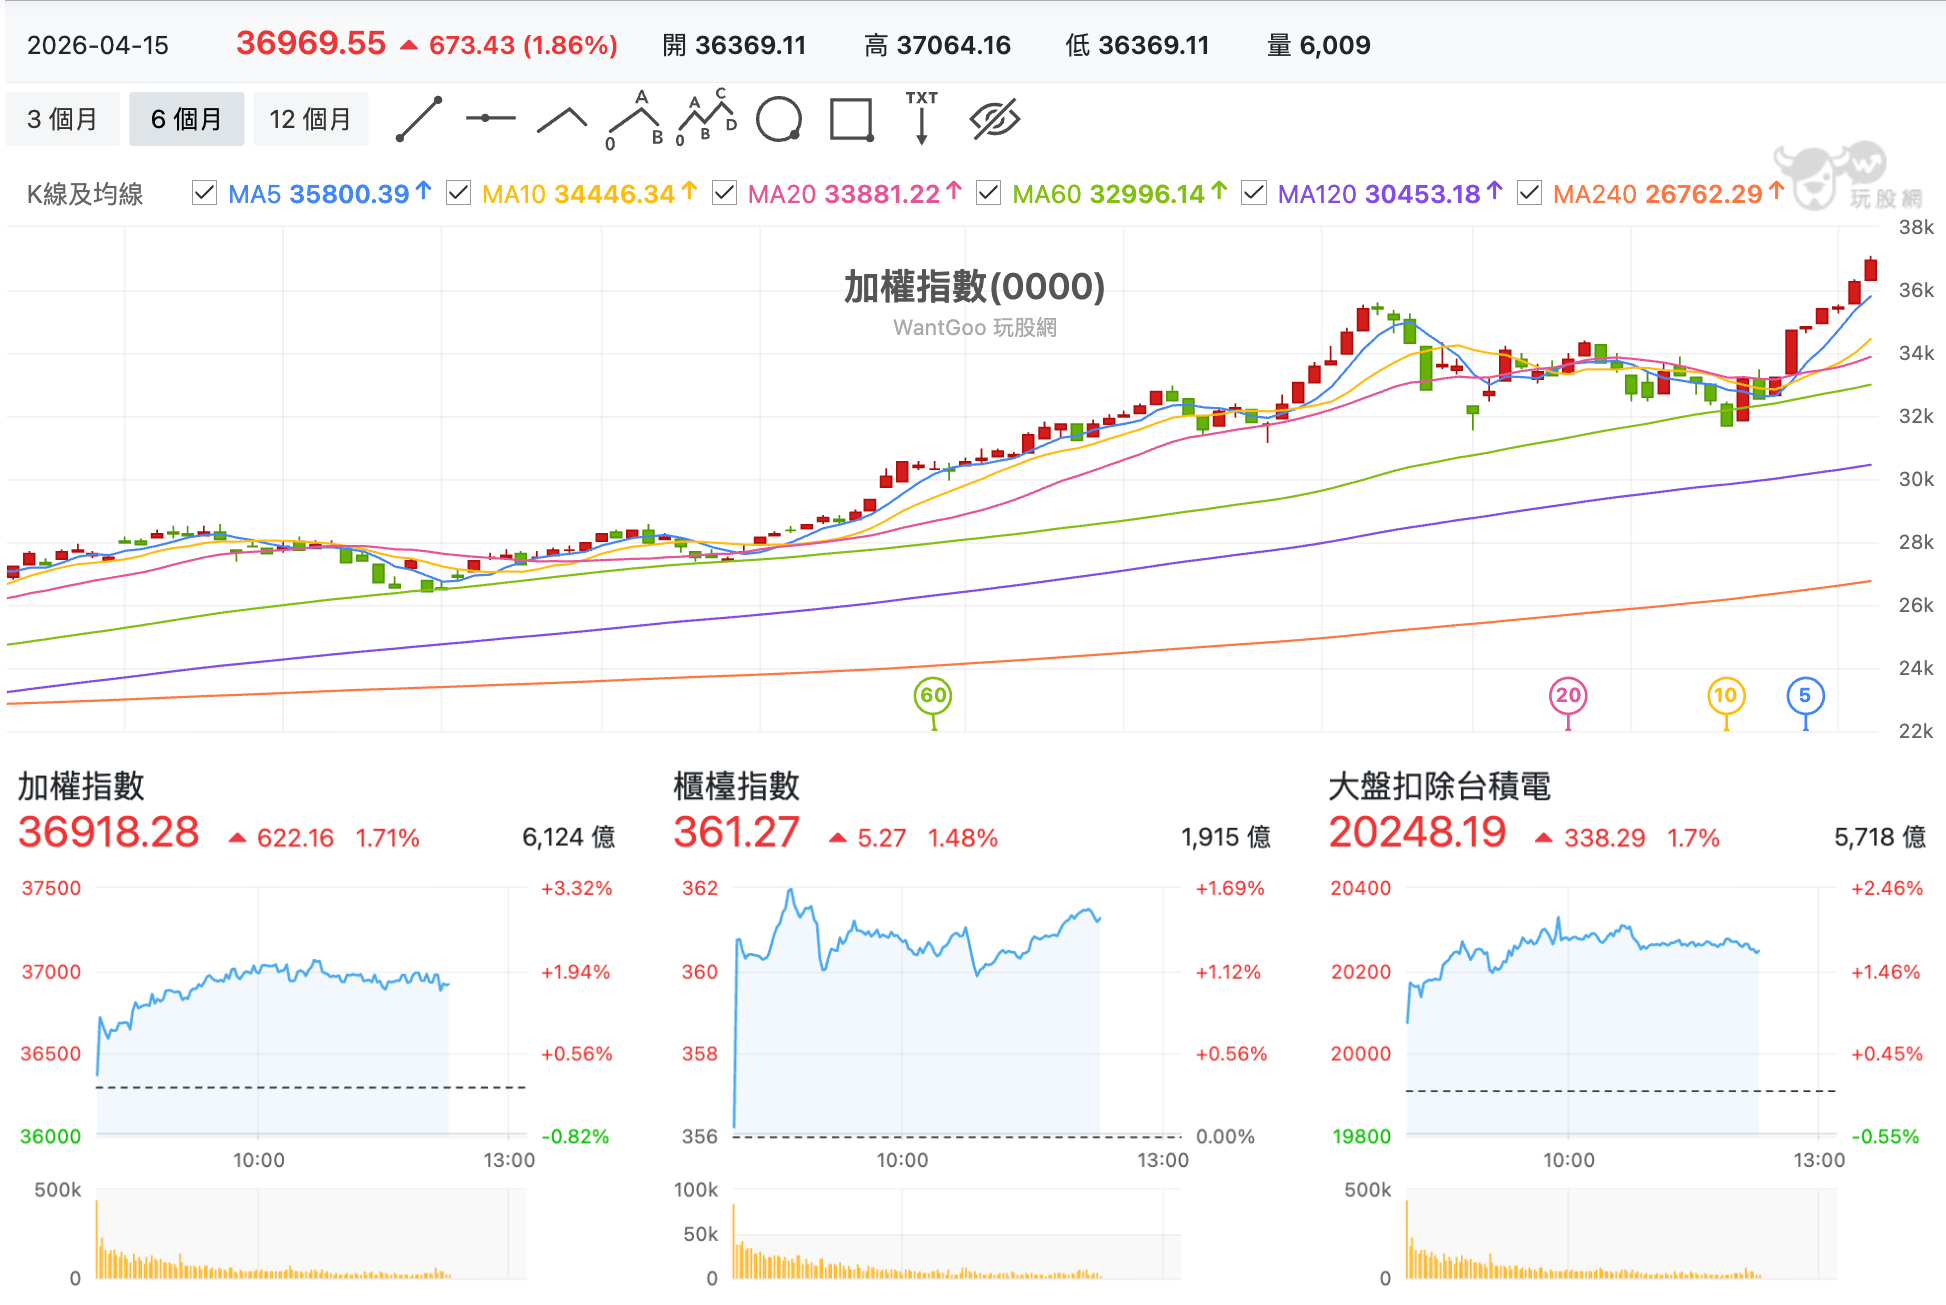Toggle the MA60 line checkbox

pos(988,193)
